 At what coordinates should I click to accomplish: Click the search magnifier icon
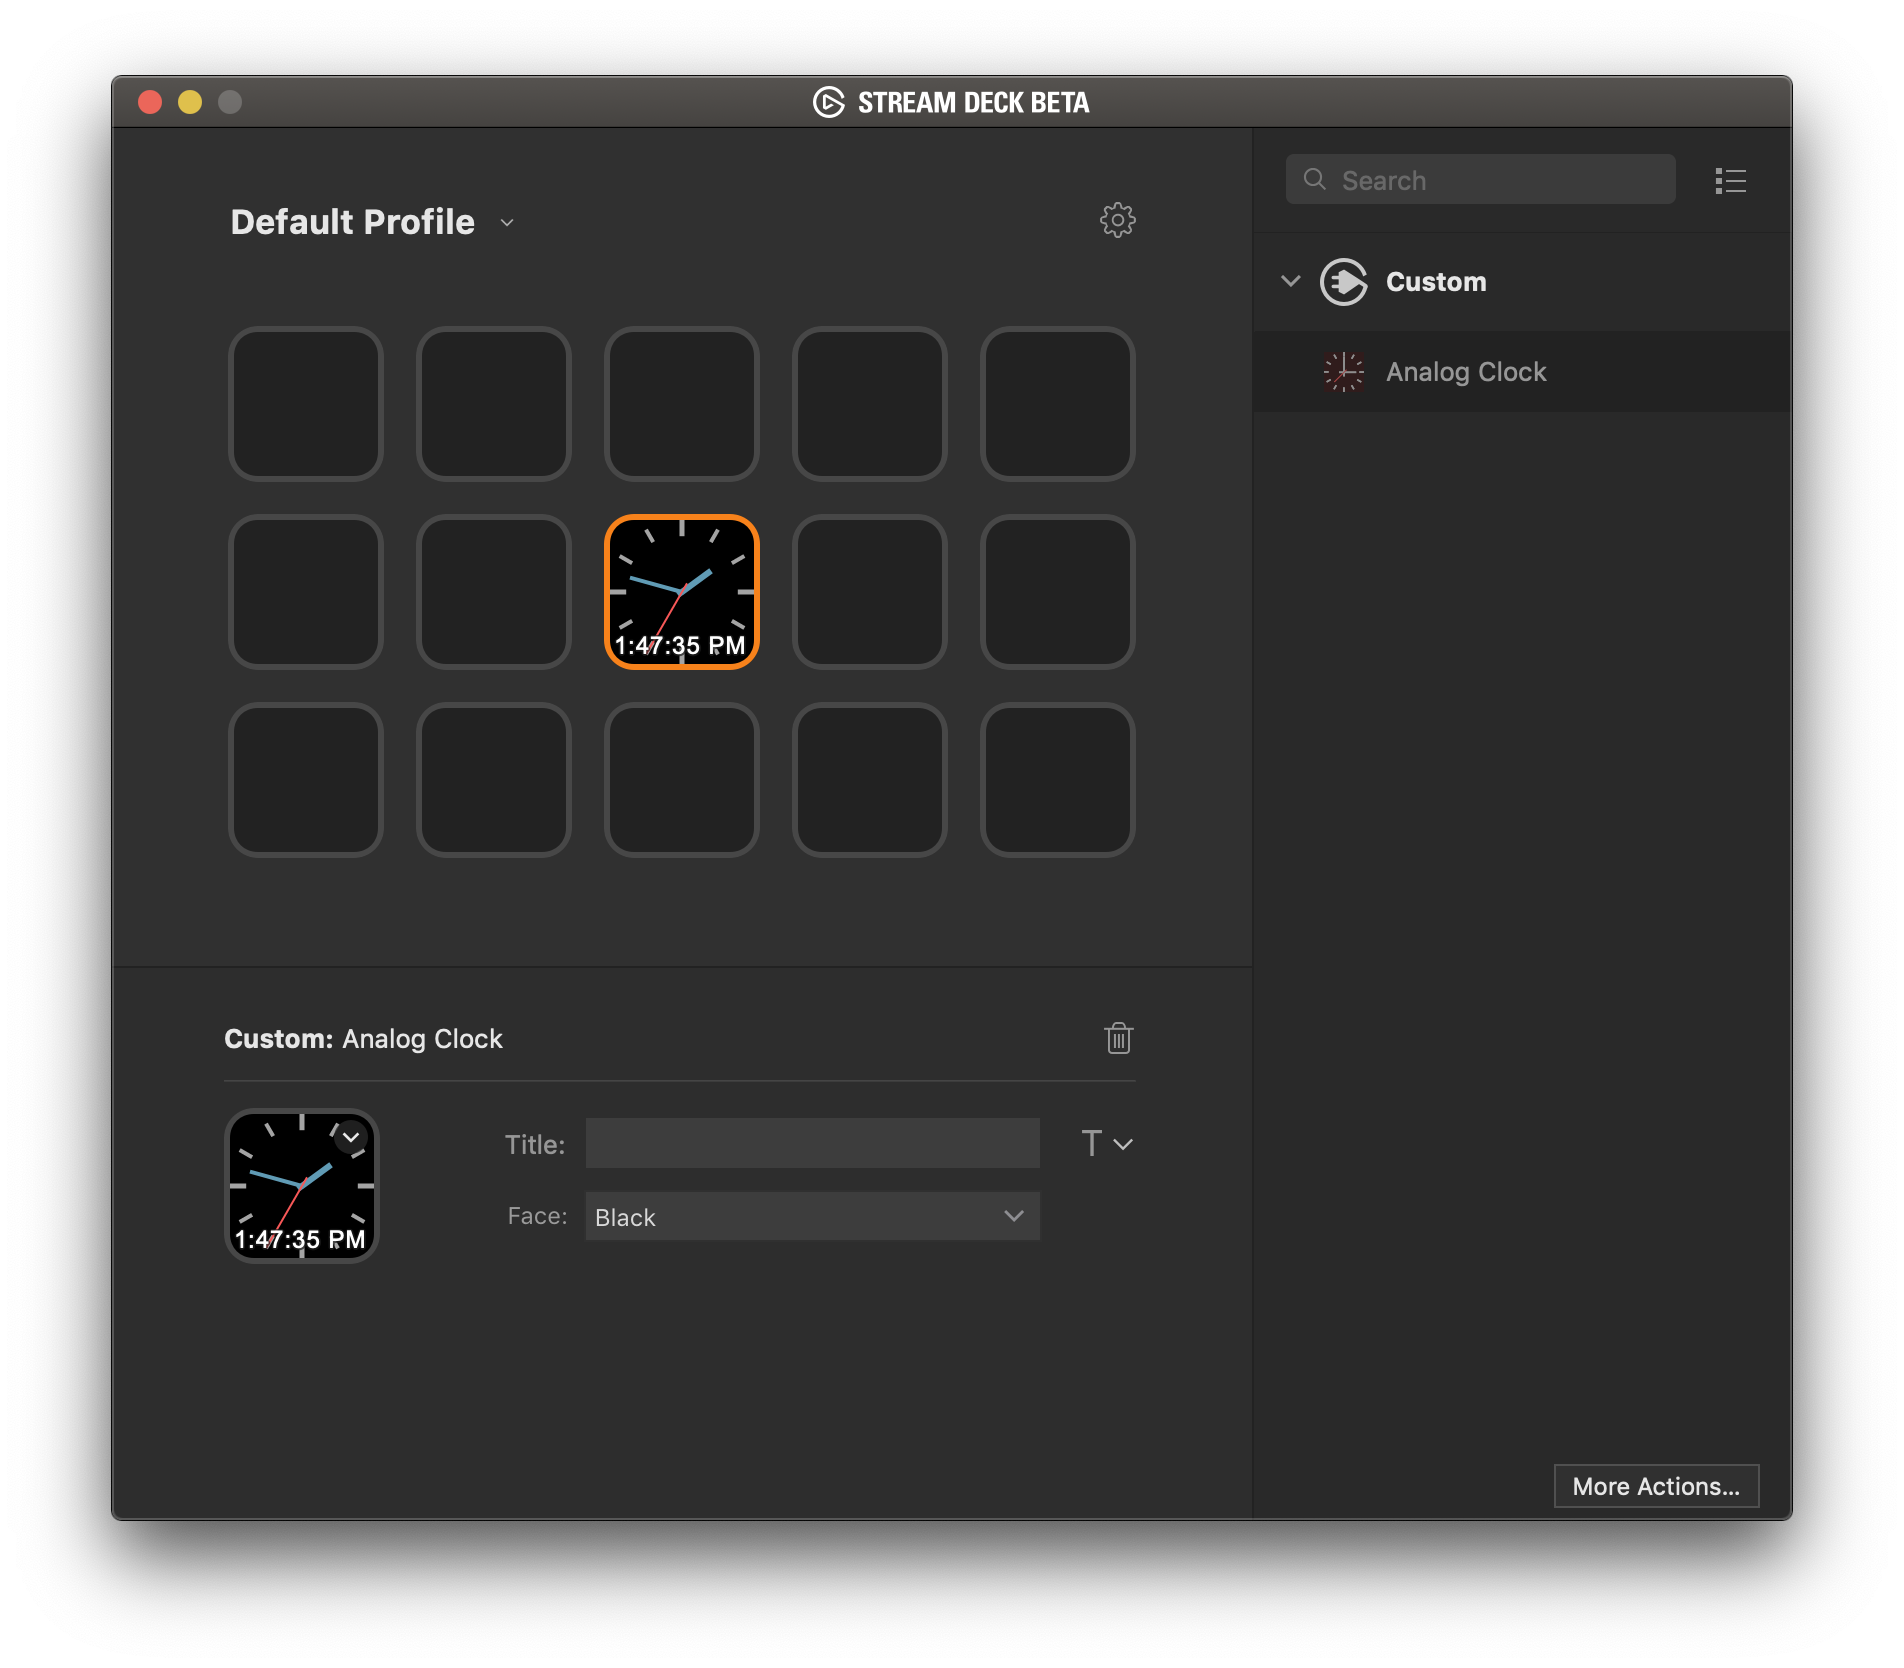1314,180
